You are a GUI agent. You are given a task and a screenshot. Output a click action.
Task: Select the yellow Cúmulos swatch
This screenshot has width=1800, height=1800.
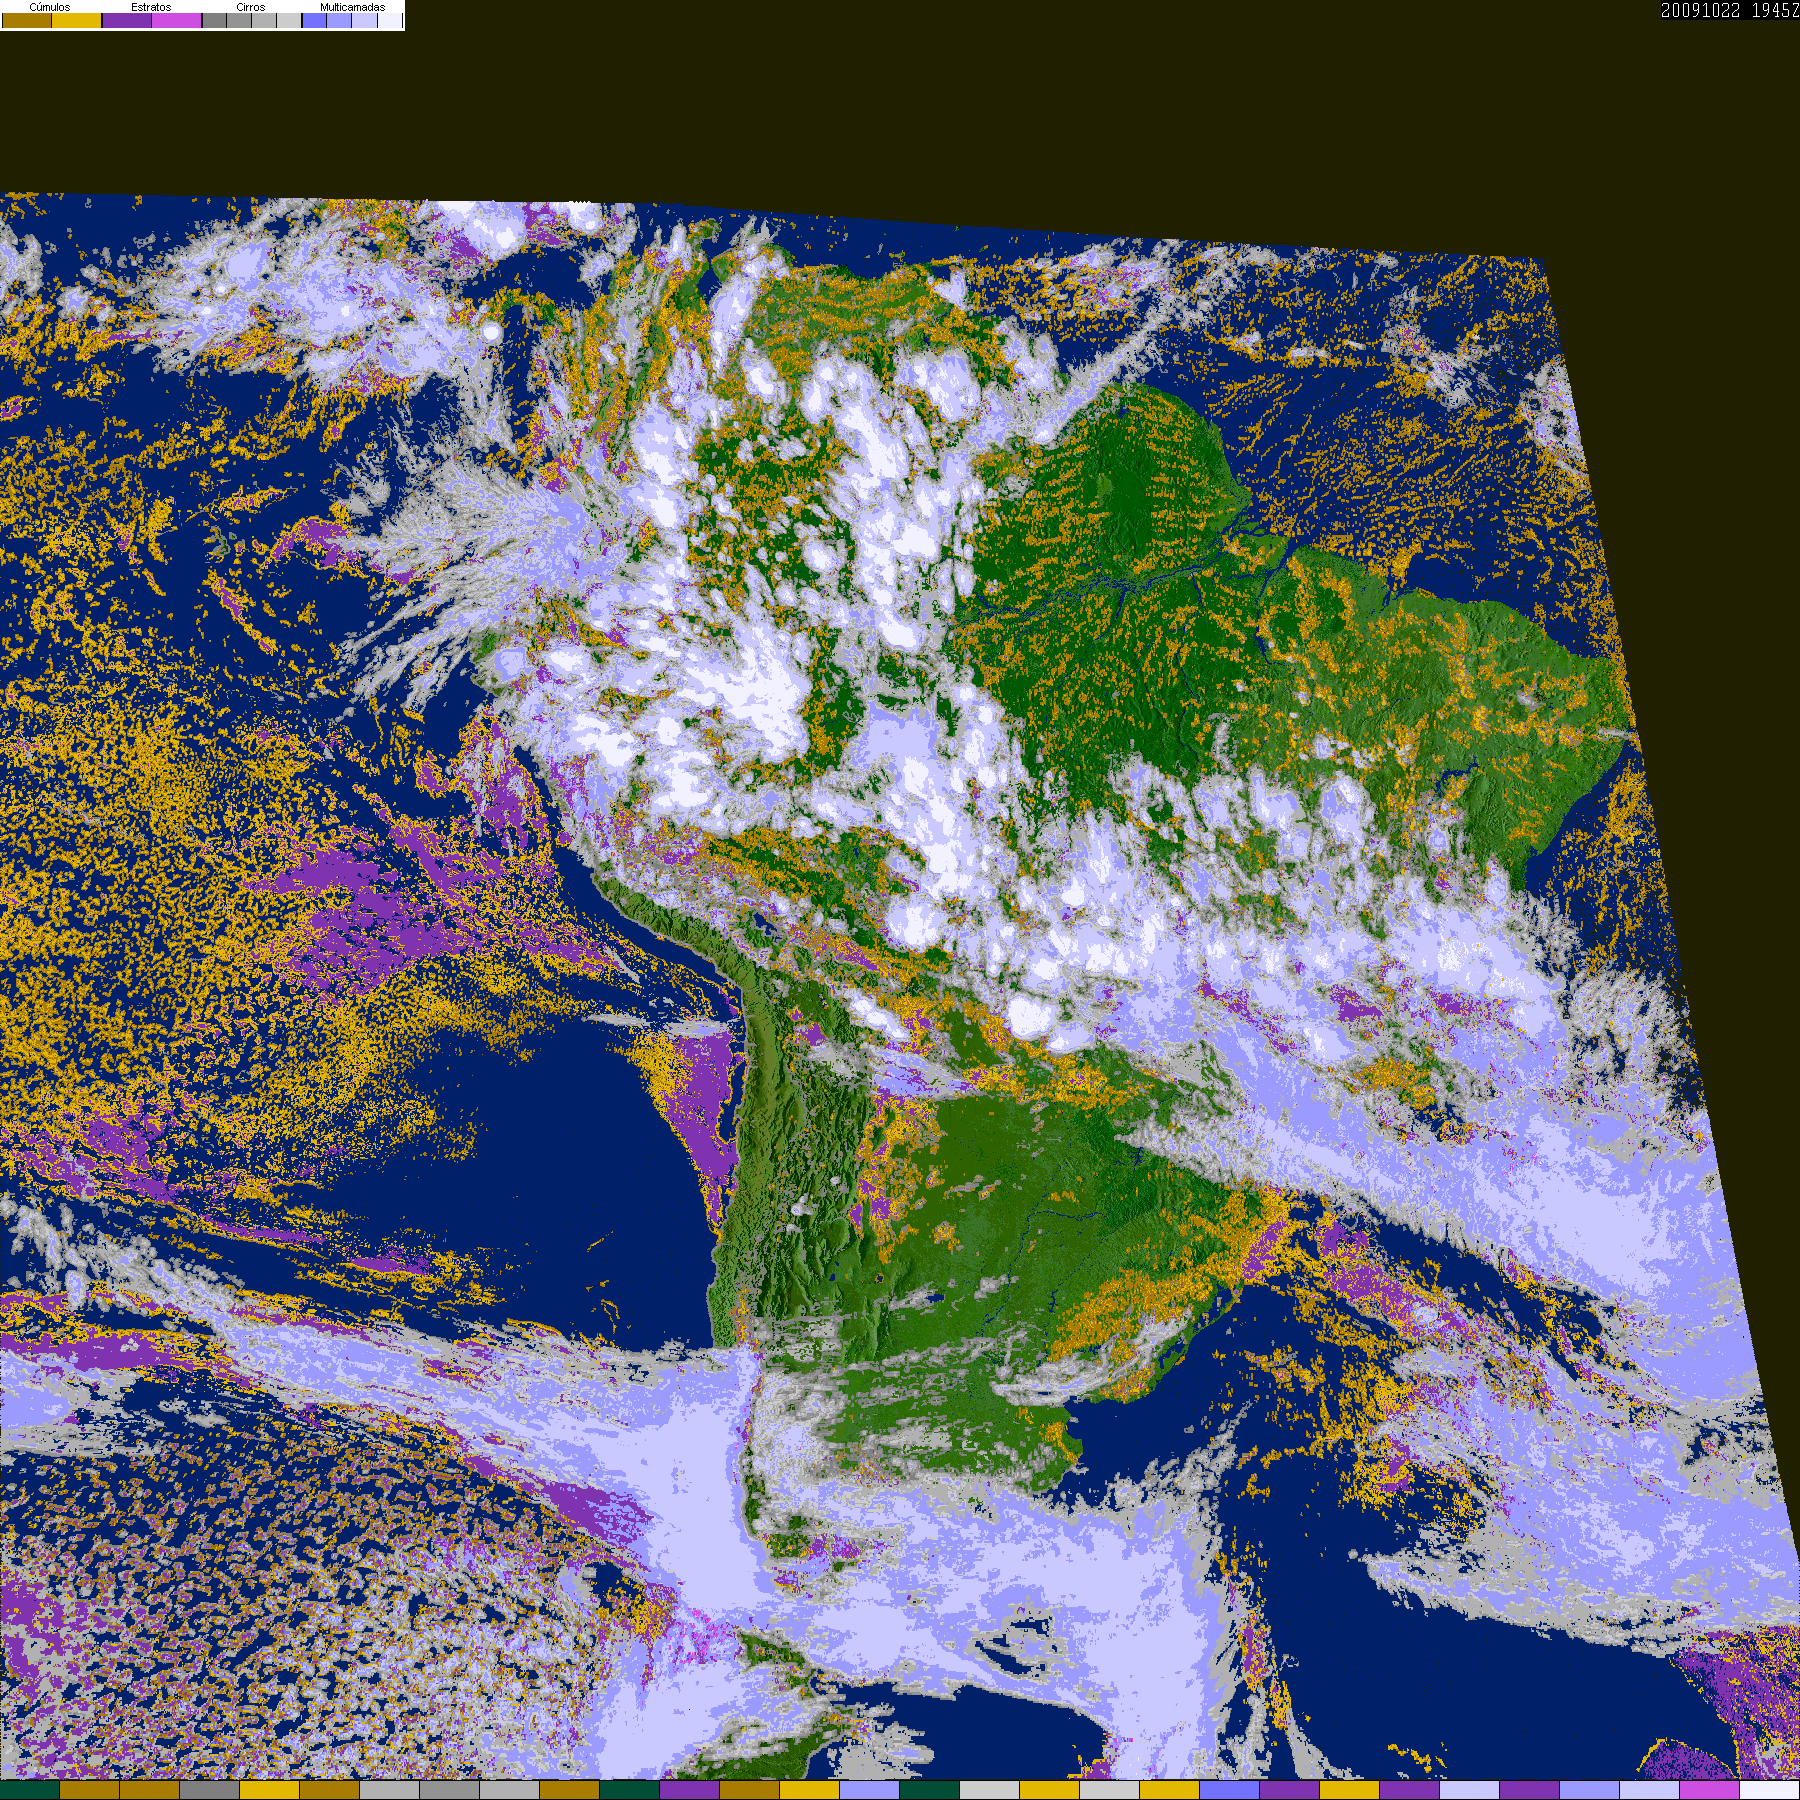tap(77, 20)
